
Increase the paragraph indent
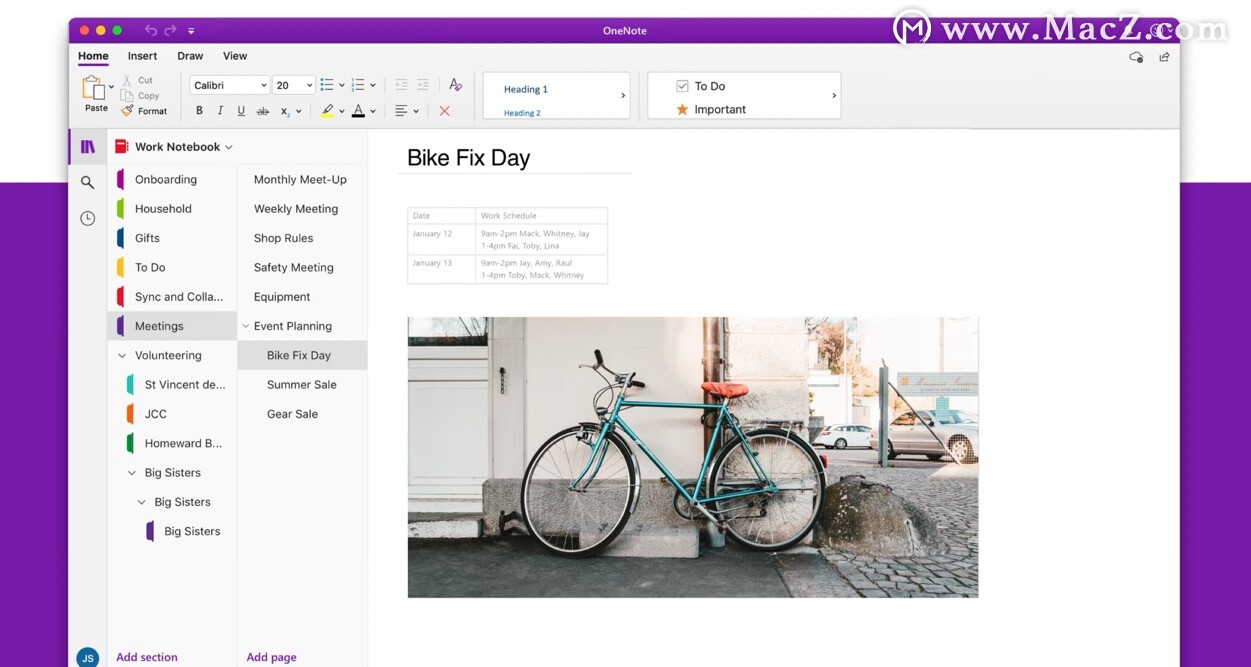click(x=423, y=85)
